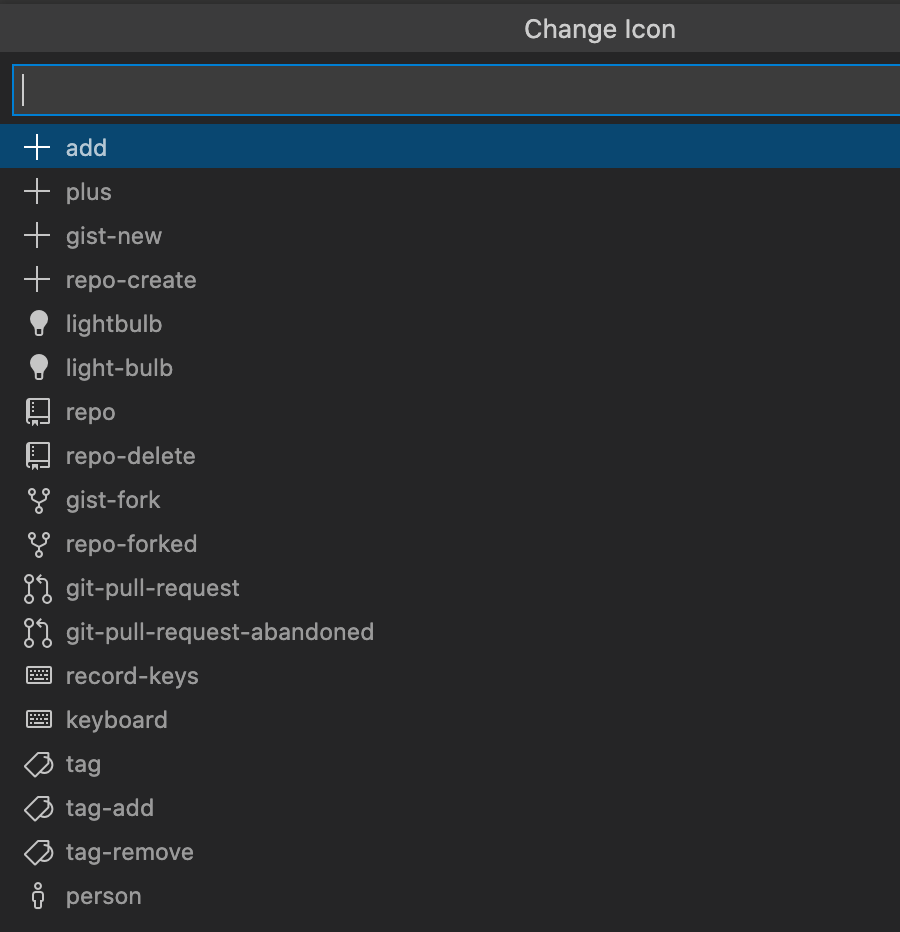Pick the tag icon
The height and width of the screenshot is (932, 900).
coord(83,764)
